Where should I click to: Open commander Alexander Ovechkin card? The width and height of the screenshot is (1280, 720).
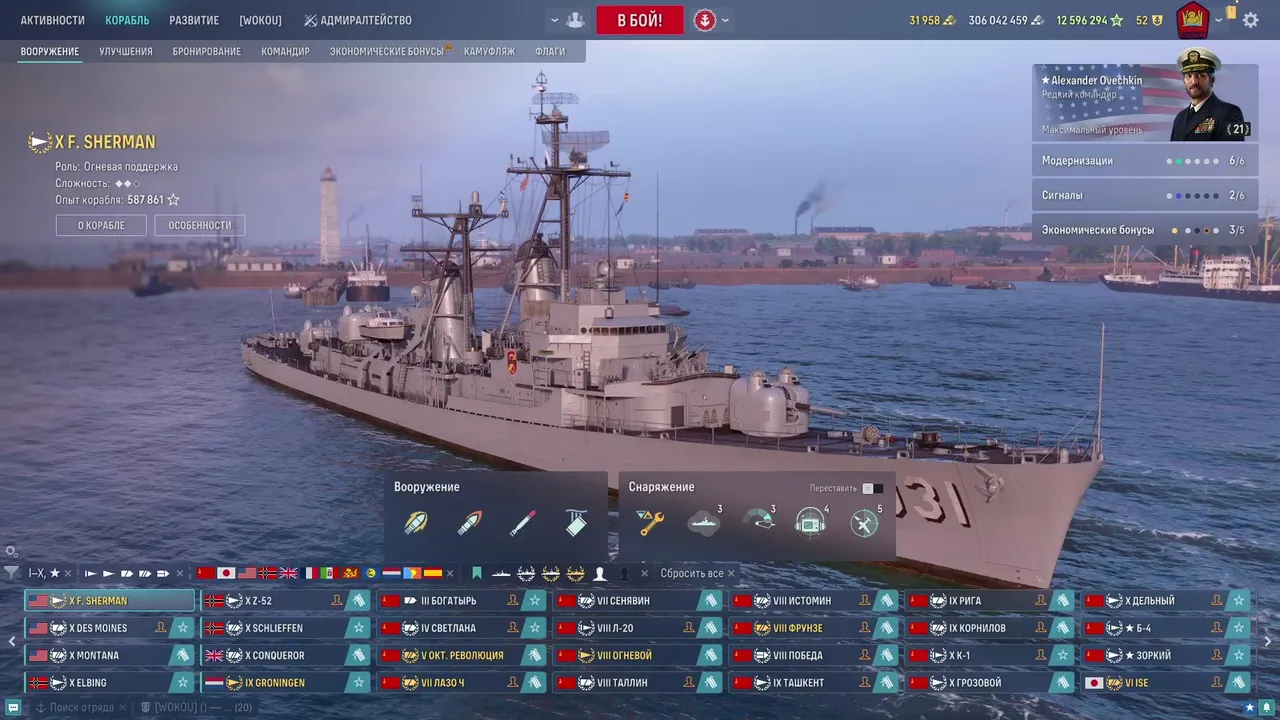(1144, 103)
